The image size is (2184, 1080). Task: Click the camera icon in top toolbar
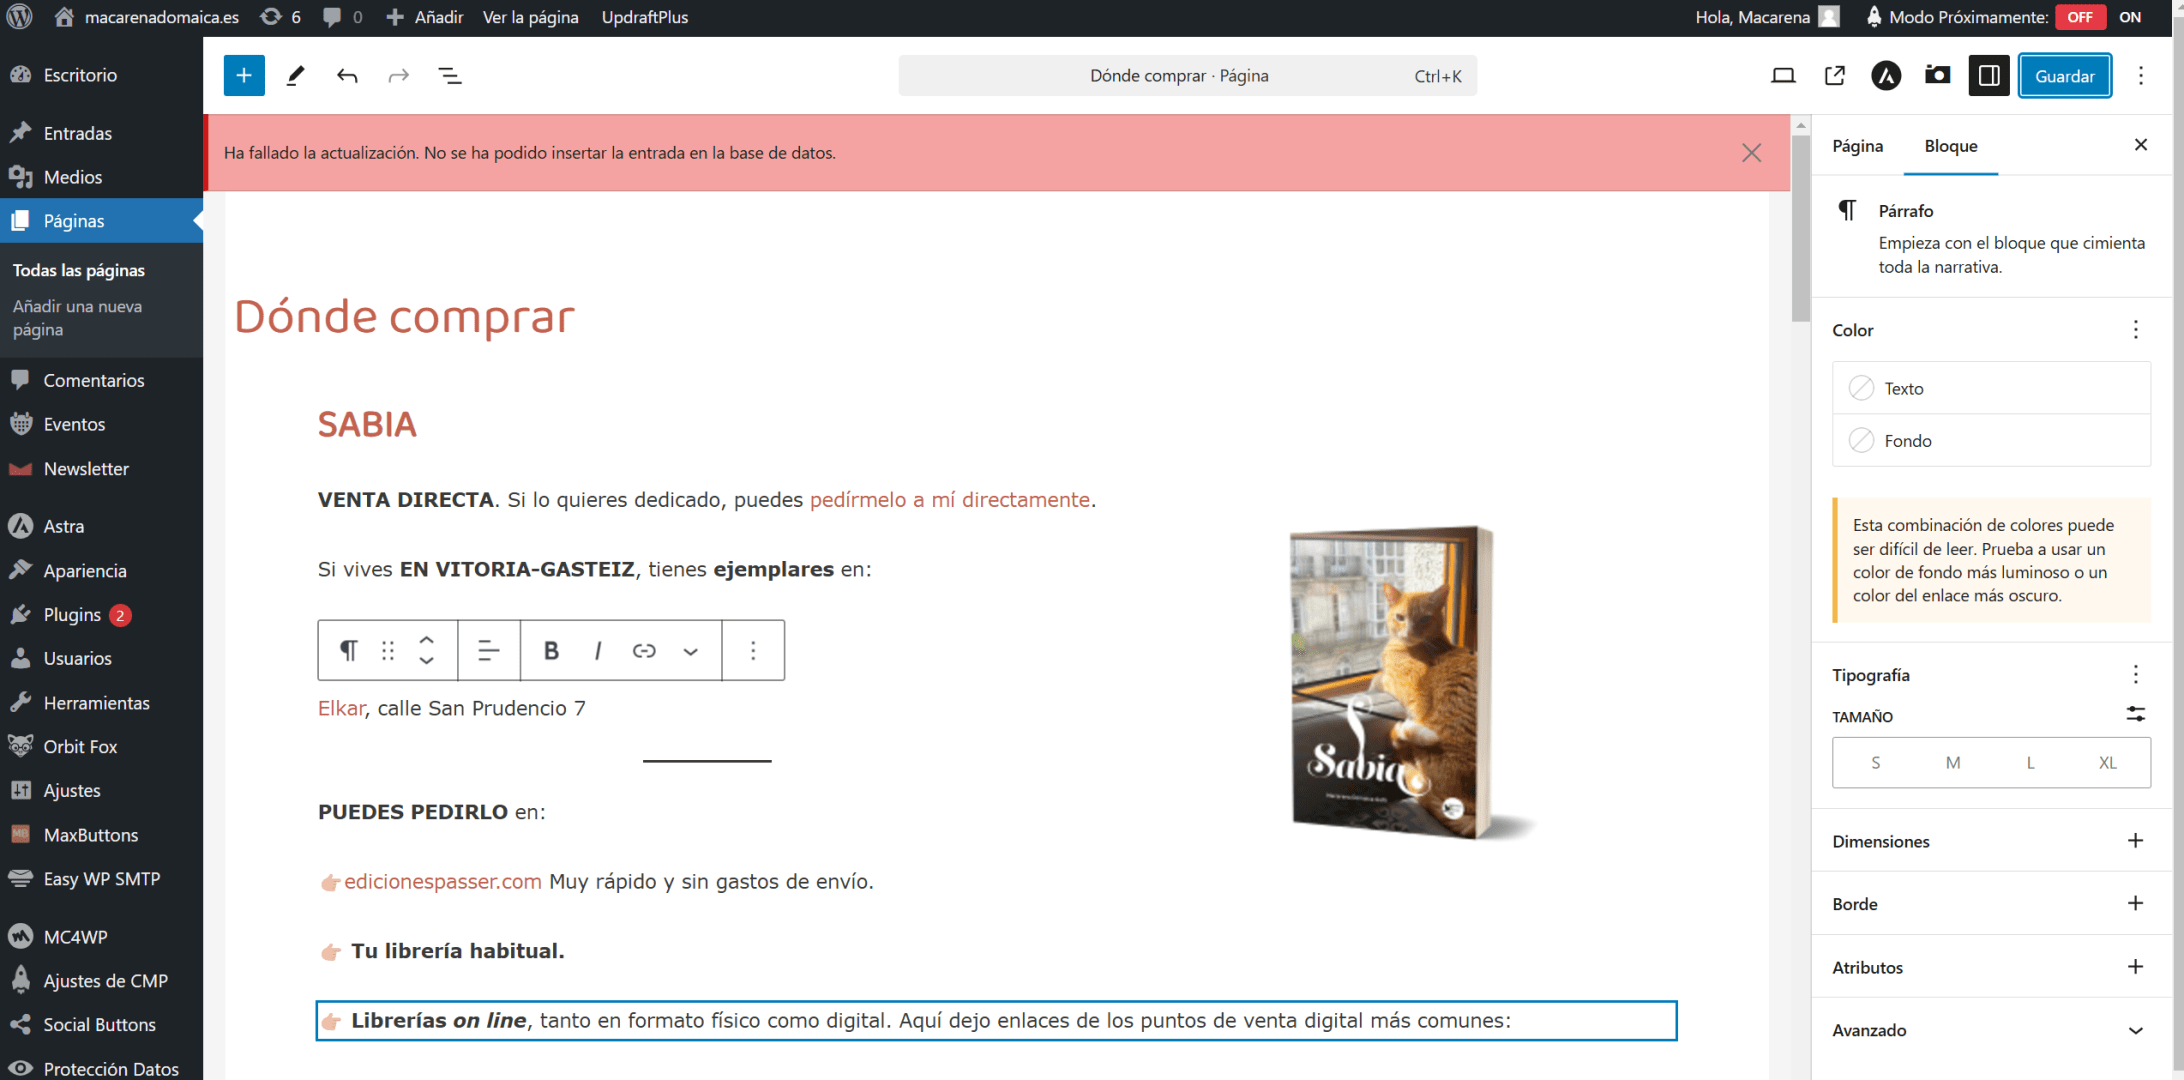point(1937,76)
